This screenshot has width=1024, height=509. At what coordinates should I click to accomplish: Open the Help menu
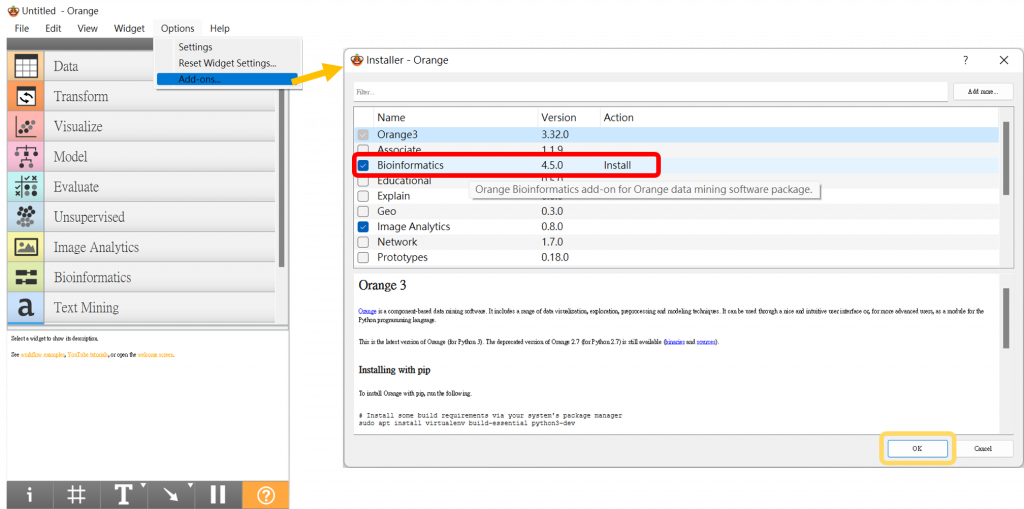[x=220, y=28]
